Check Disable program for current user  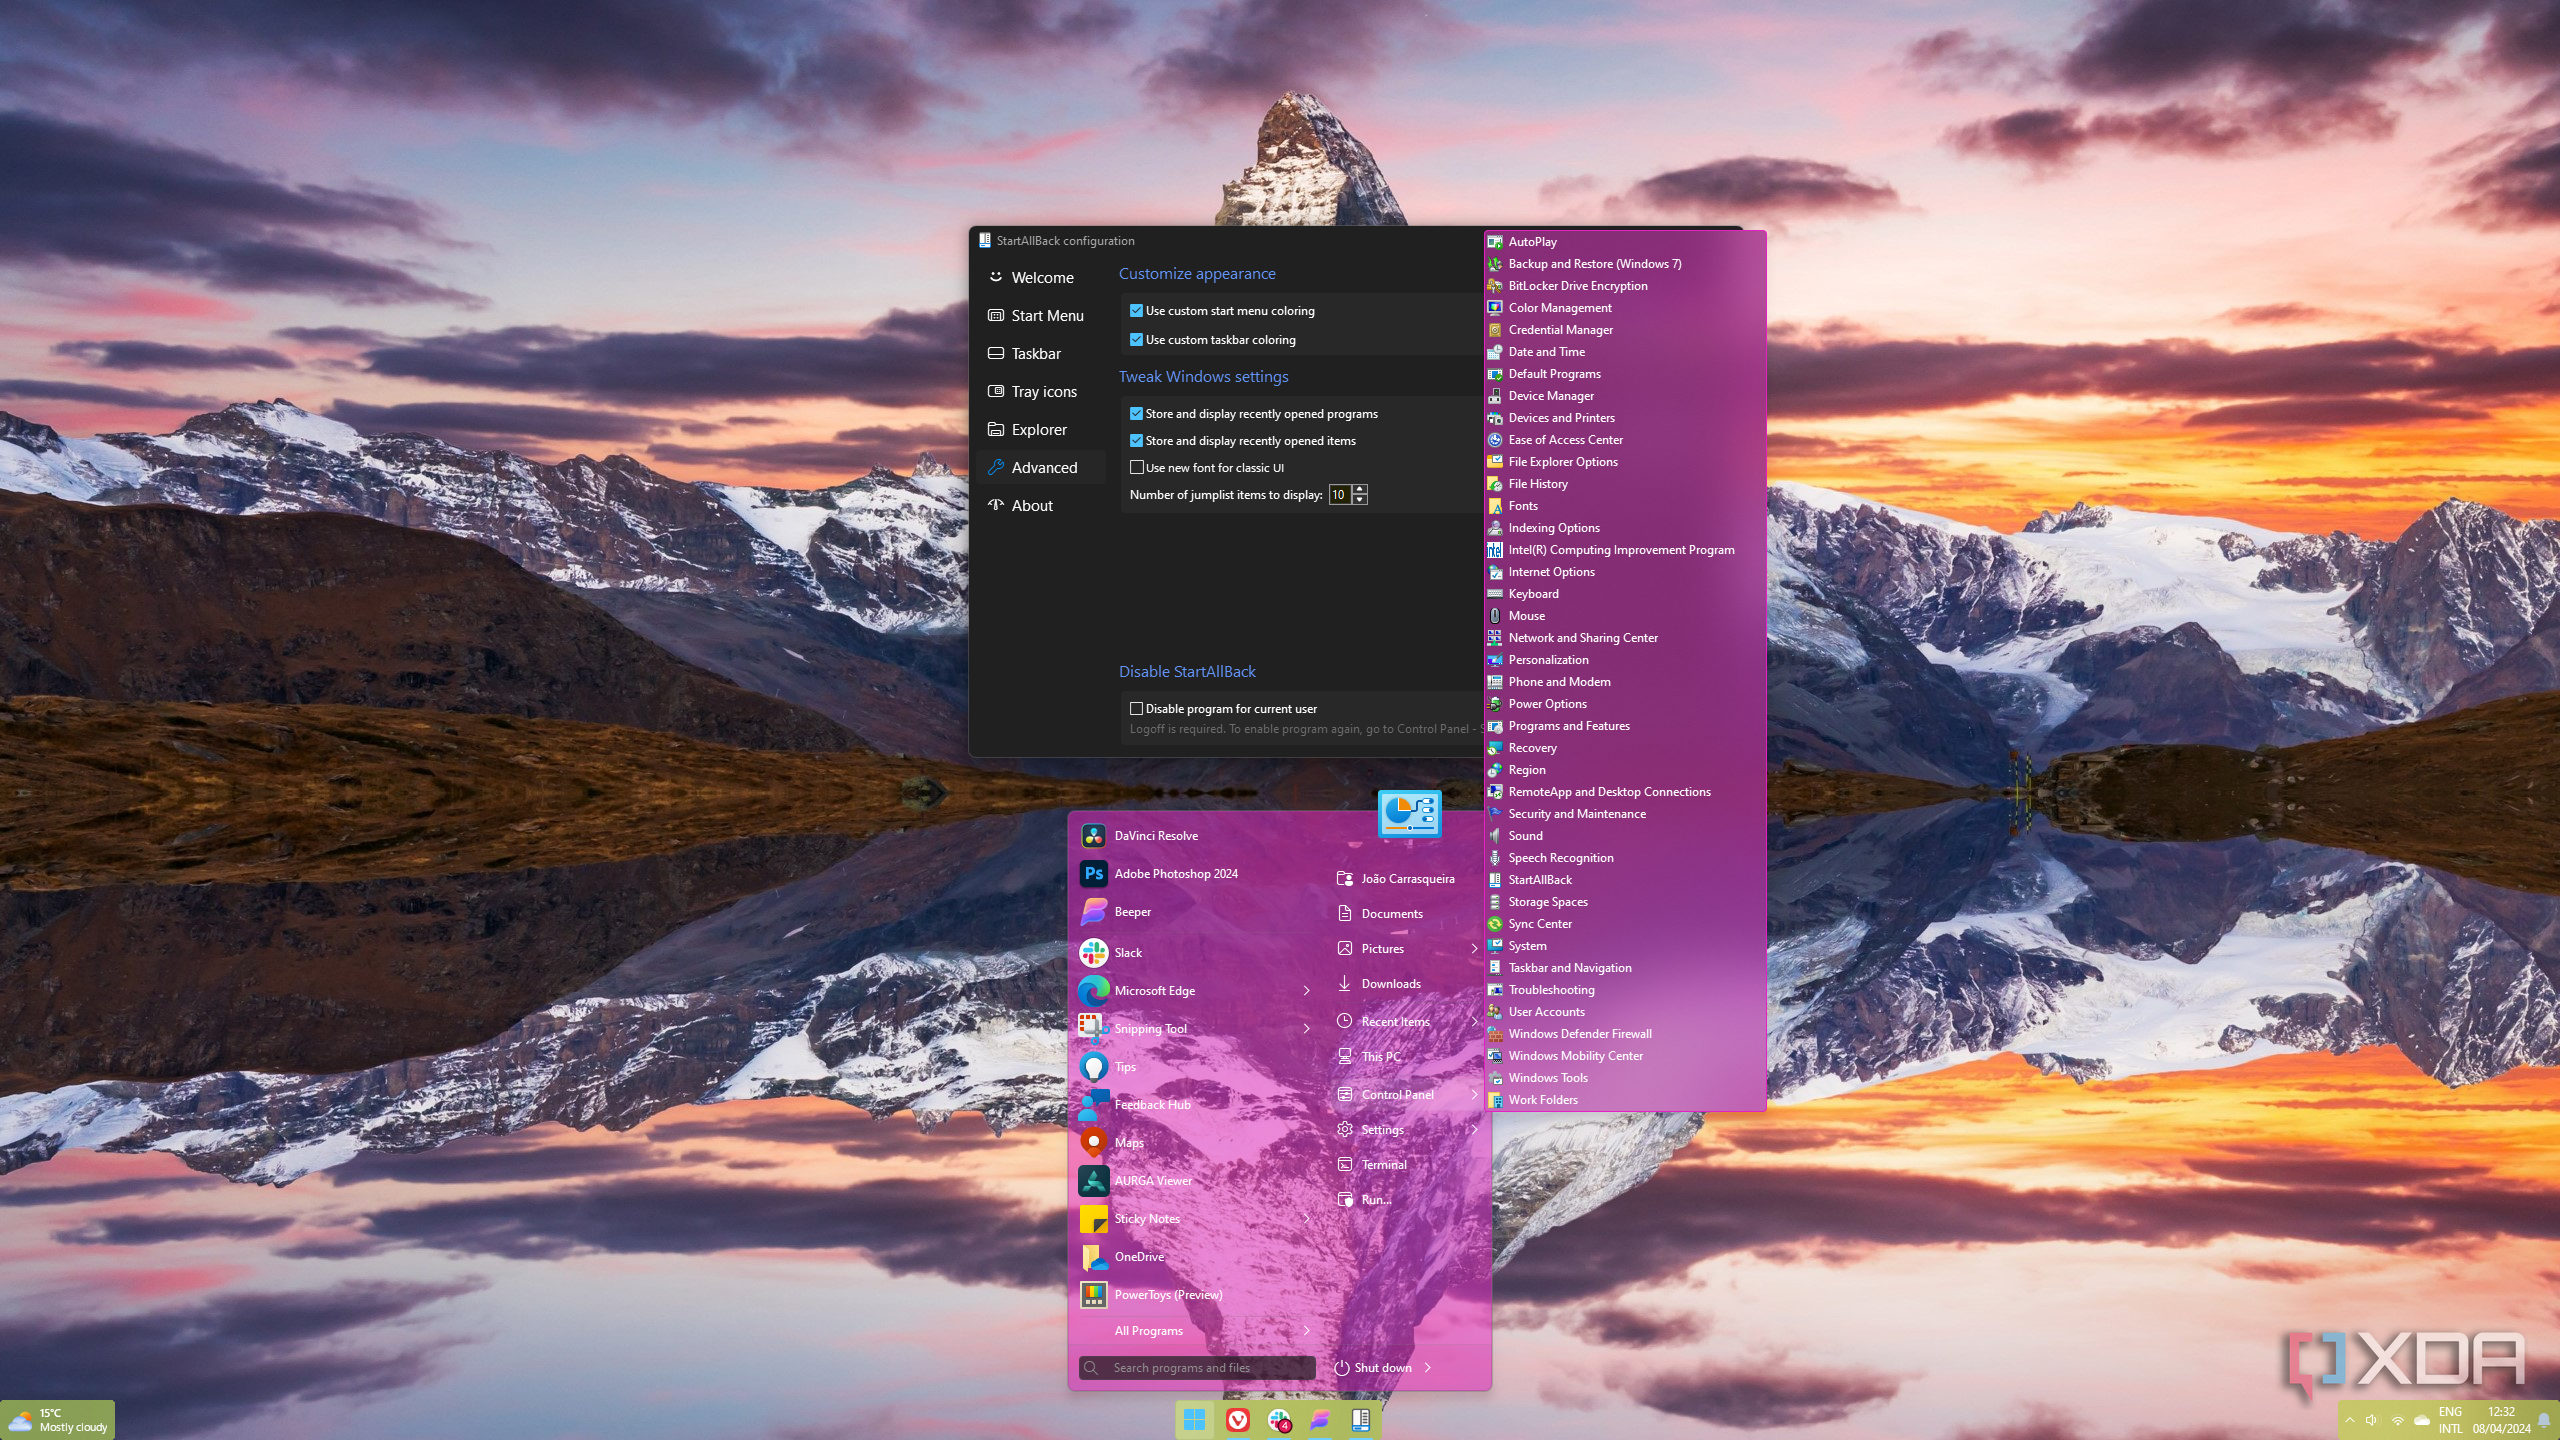1136,709
